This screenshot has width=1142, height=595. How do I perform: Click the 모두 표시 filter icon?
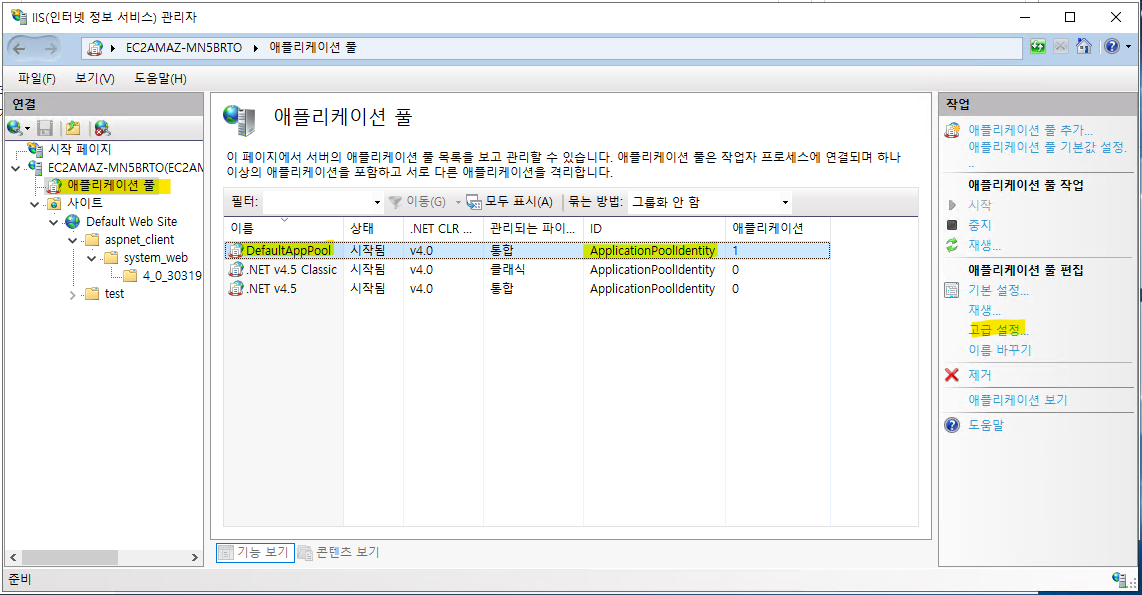(474, 202)
